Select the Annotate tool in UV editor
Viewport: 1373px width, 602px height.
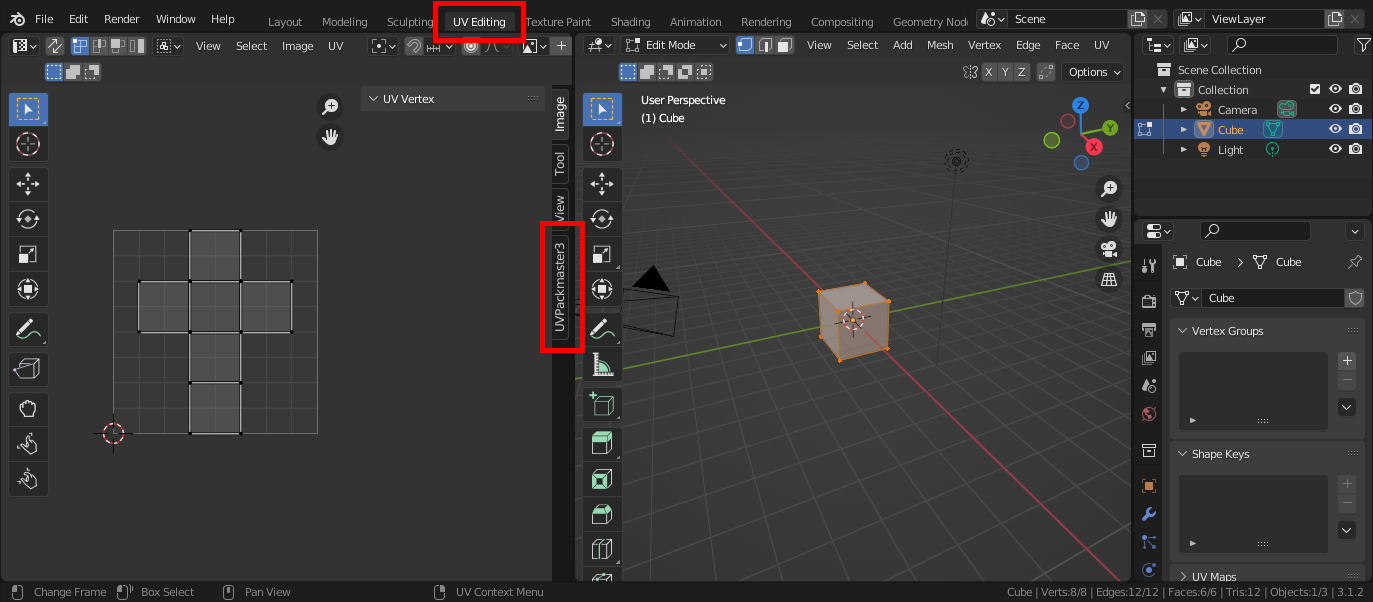(28, 329)
